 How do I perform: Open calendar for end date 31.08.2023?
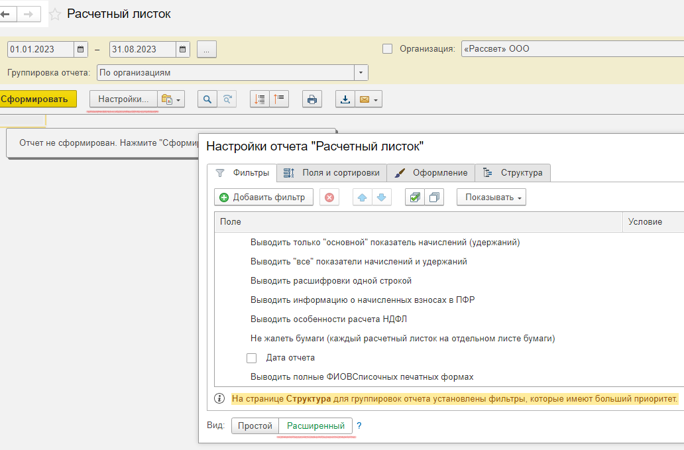pyautogui.click(x=182, y=49)
